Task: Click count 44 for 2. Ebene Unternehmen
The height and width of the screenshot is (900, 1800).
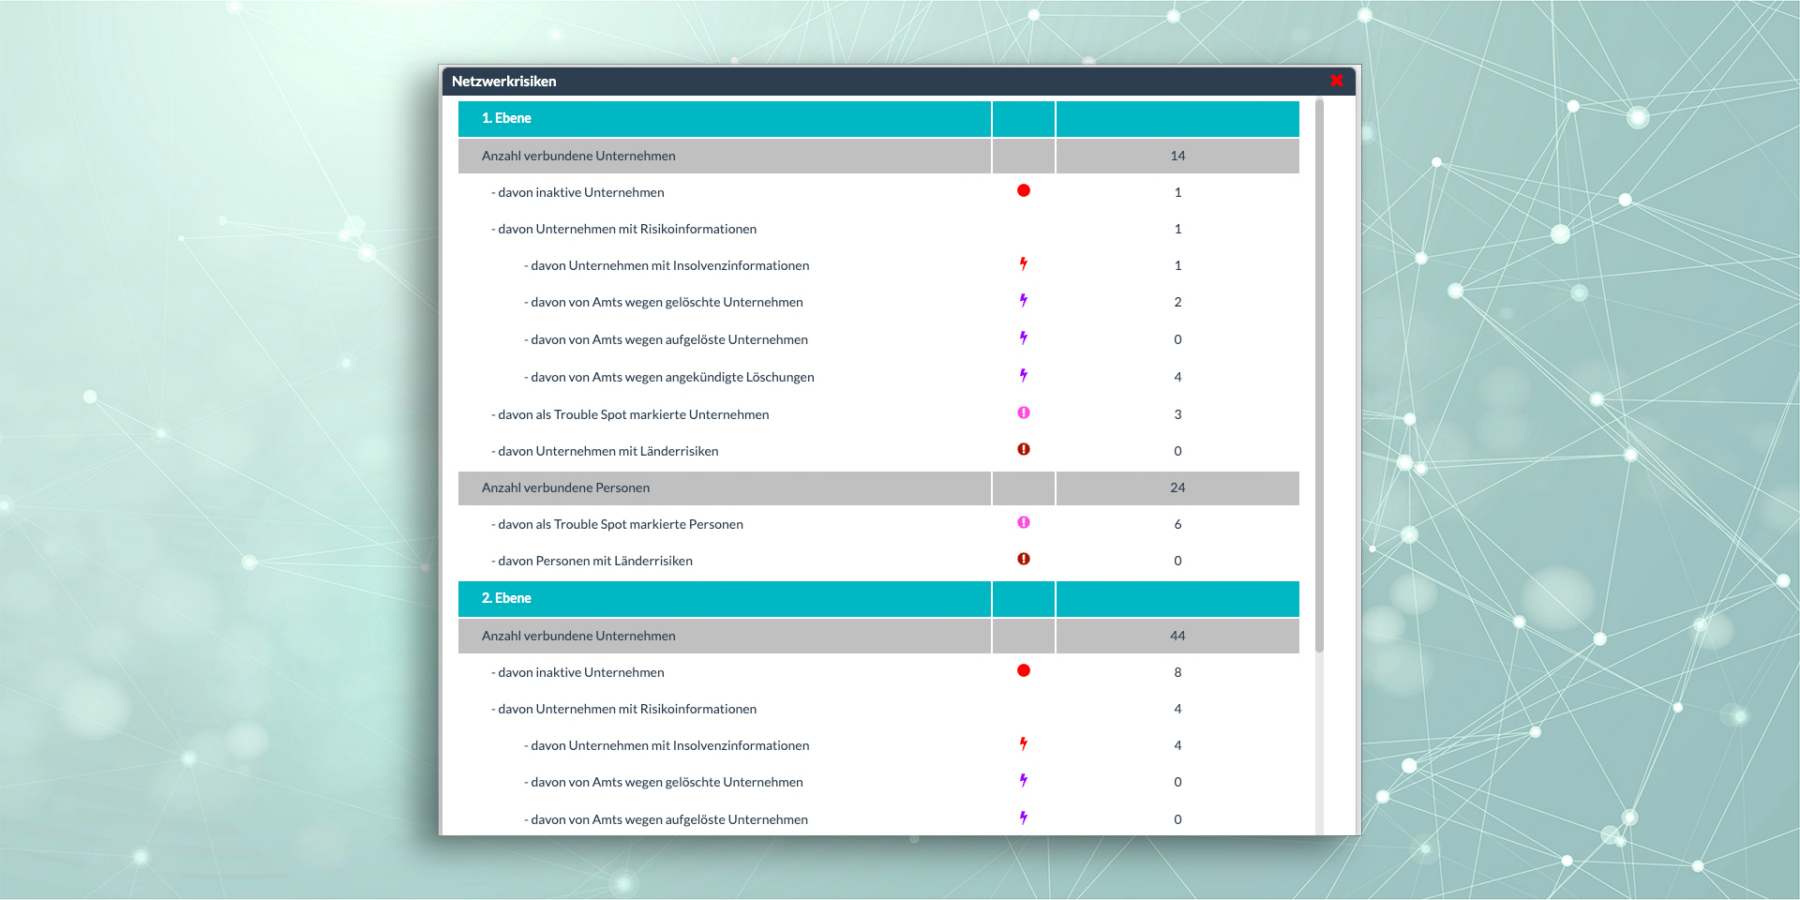Action: tap(1177, 636)
